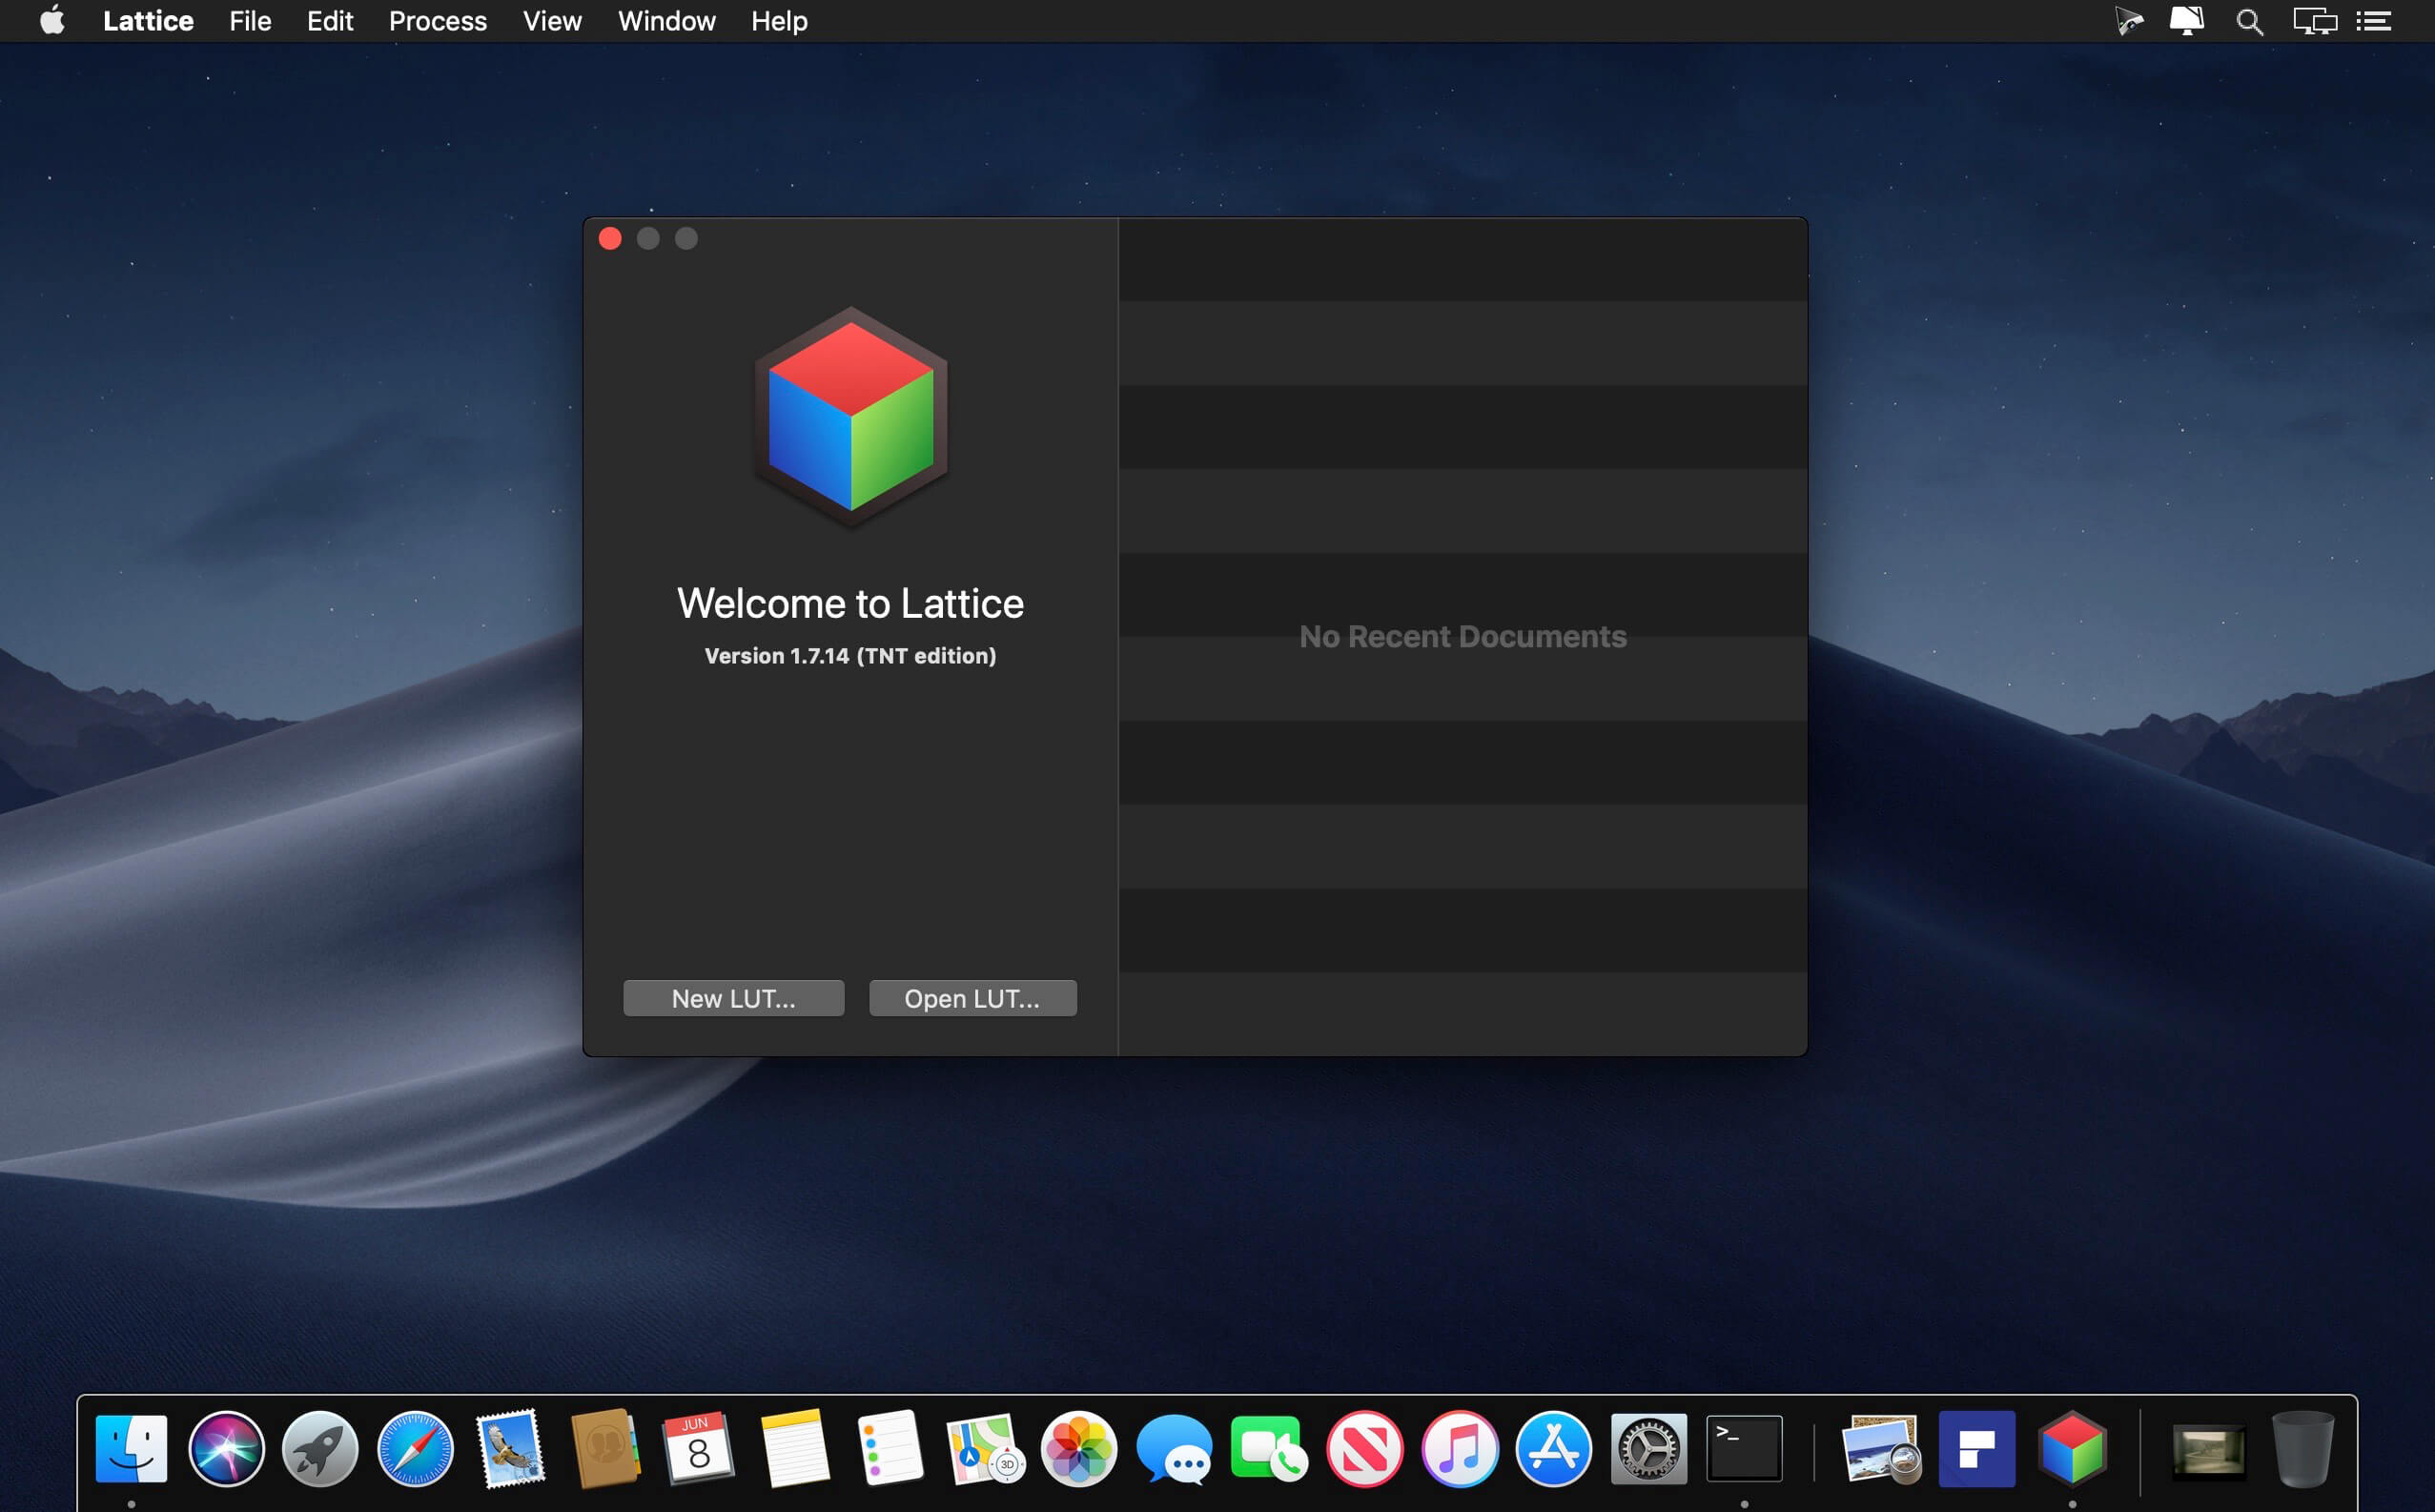Open the Process menu
The image size is (2435, 1512).
click(x=437, y=21)
